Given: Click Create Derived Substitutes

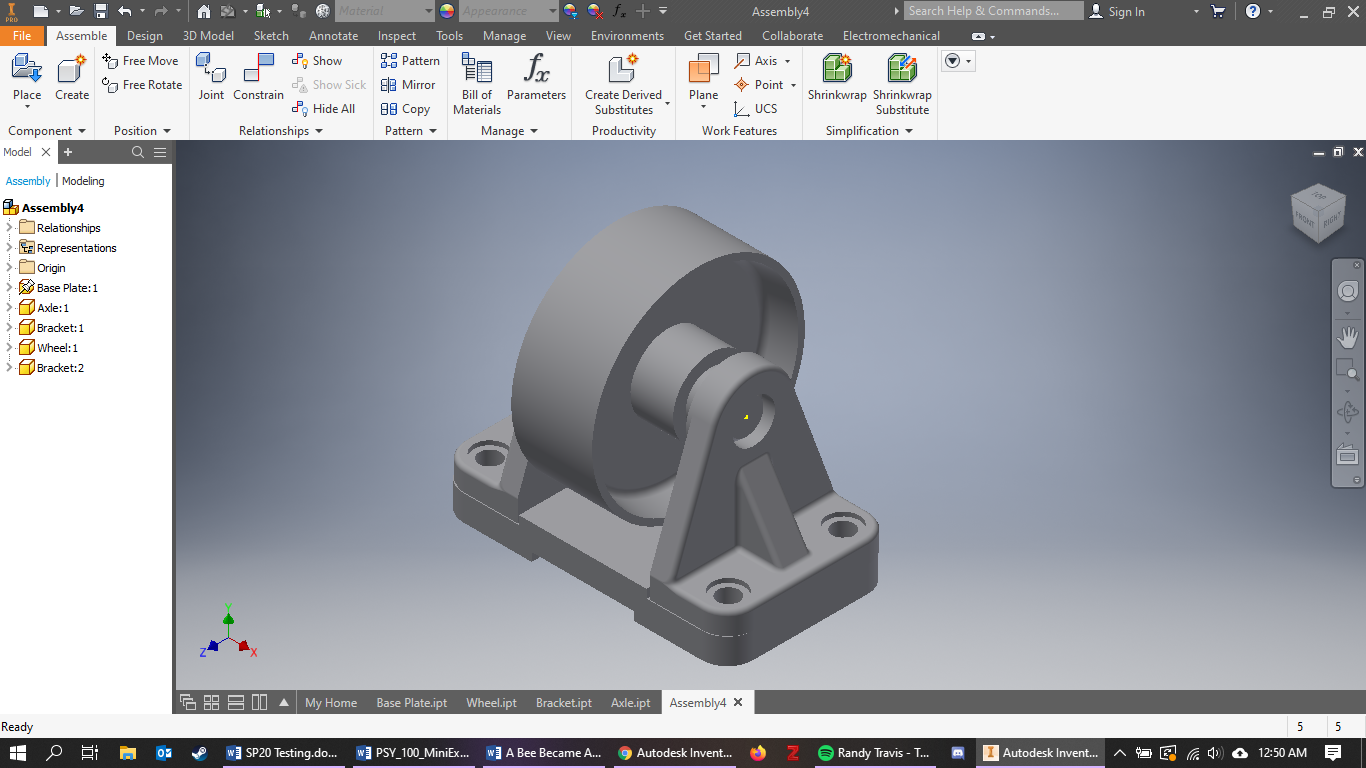Looking at the screenshot, I should point(624,83).
